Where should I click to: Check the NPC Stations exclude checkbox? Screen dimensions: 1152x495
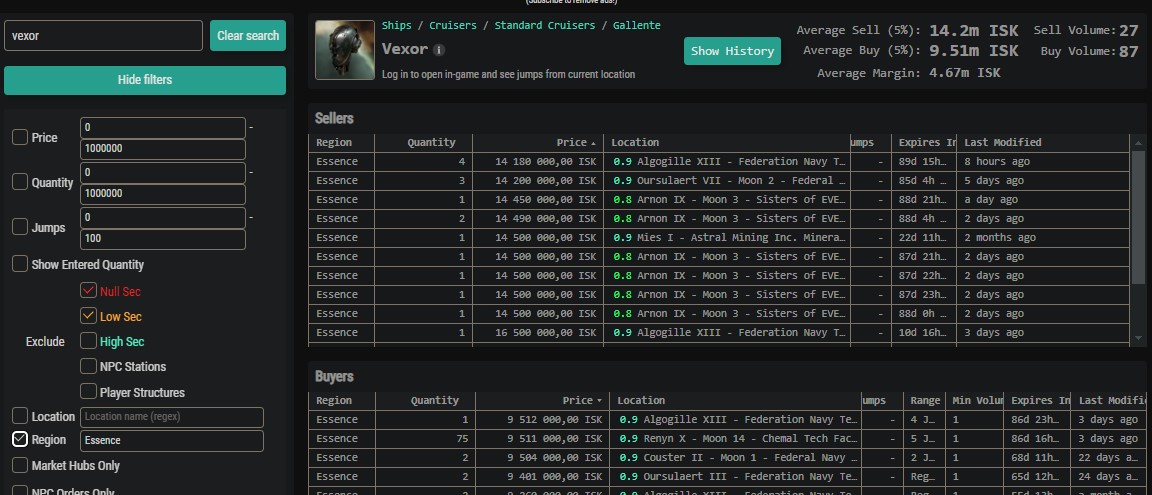tap(88, 366)
